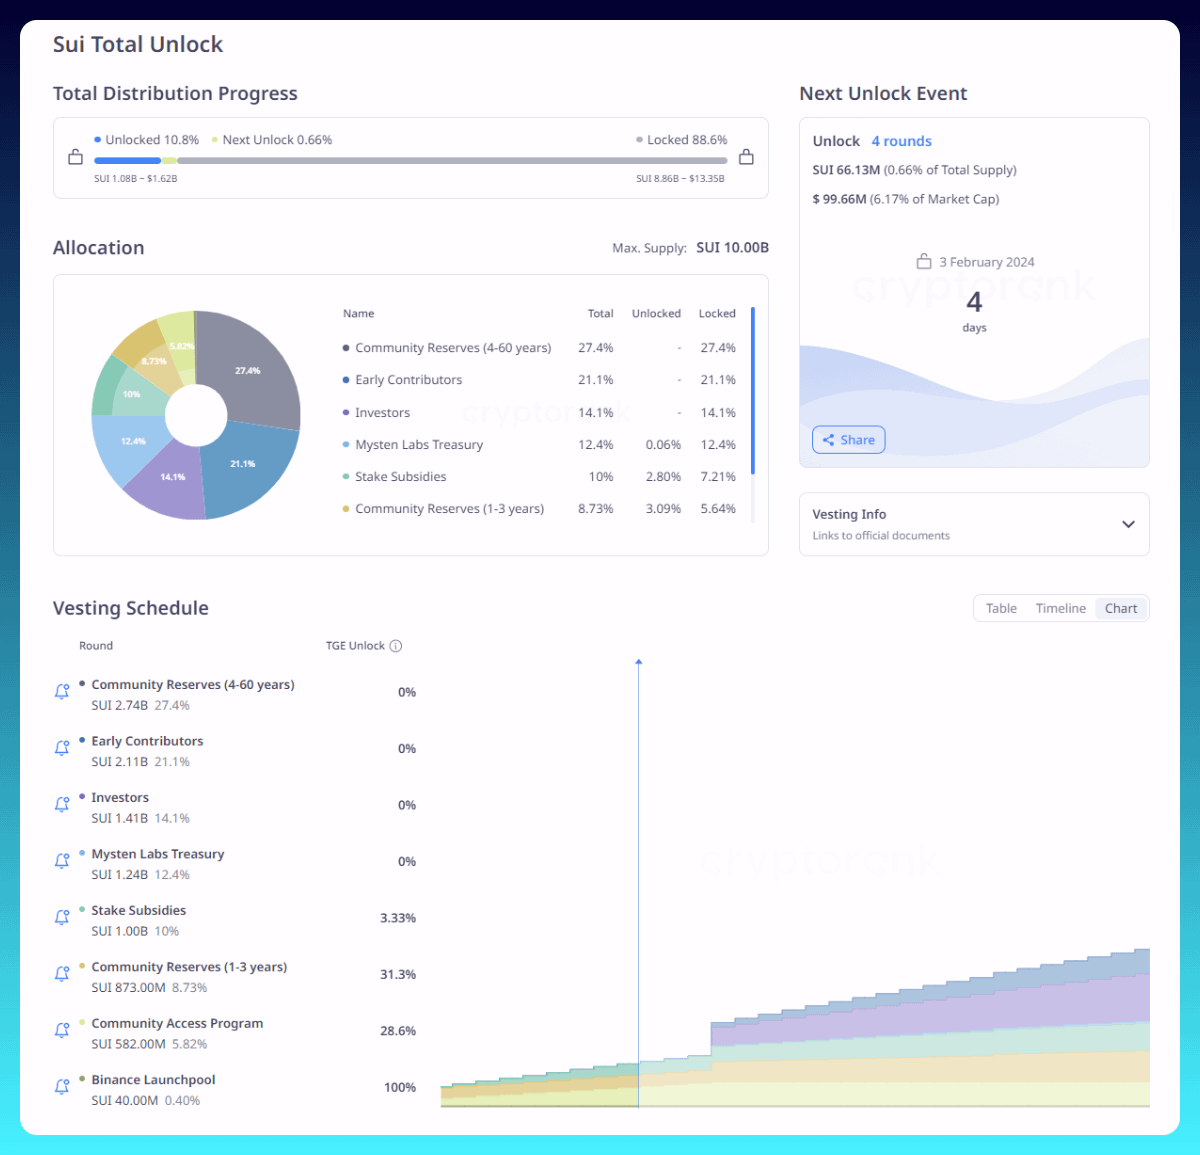Click the SUI 8.86B ~ $13.35B label
The width and height of the screenshot is (1200, 1155).
click(x=680, y=179)
